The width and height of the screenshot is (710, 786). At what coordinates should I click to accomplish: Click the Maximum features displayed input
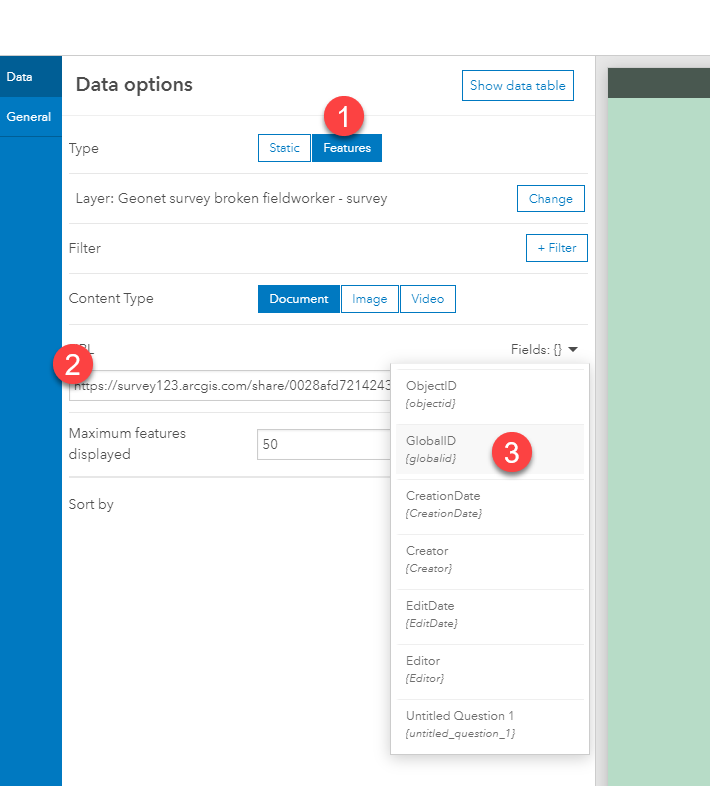[x=323, y=444]
